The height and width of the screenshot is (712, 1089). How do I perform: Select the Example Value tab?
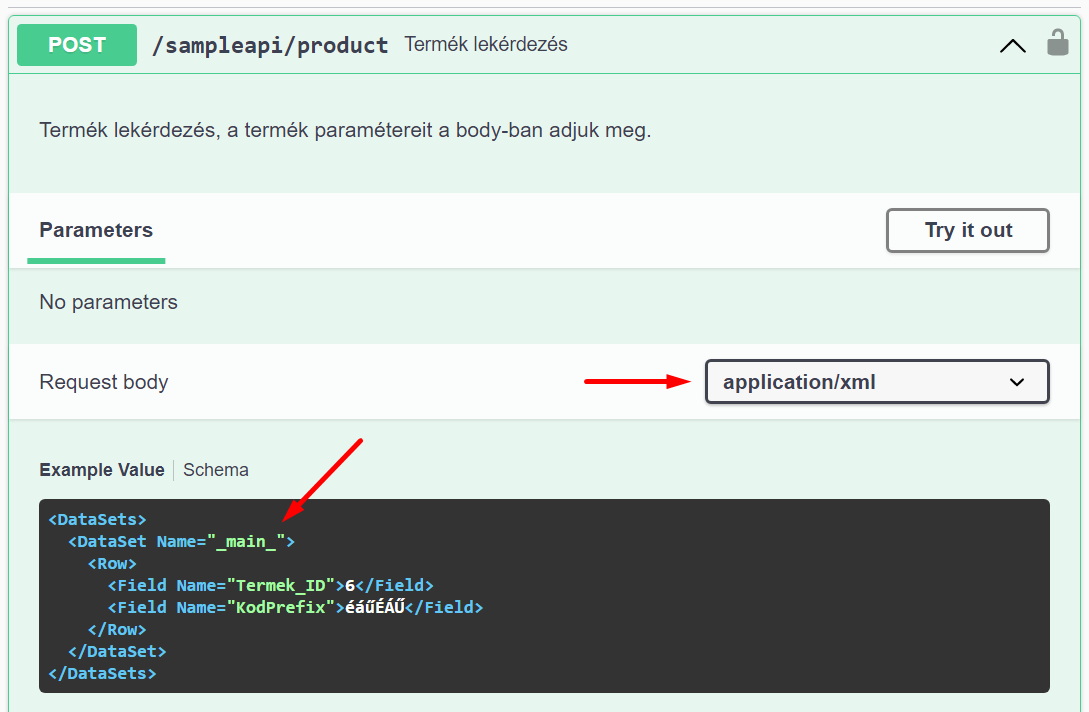101,470
